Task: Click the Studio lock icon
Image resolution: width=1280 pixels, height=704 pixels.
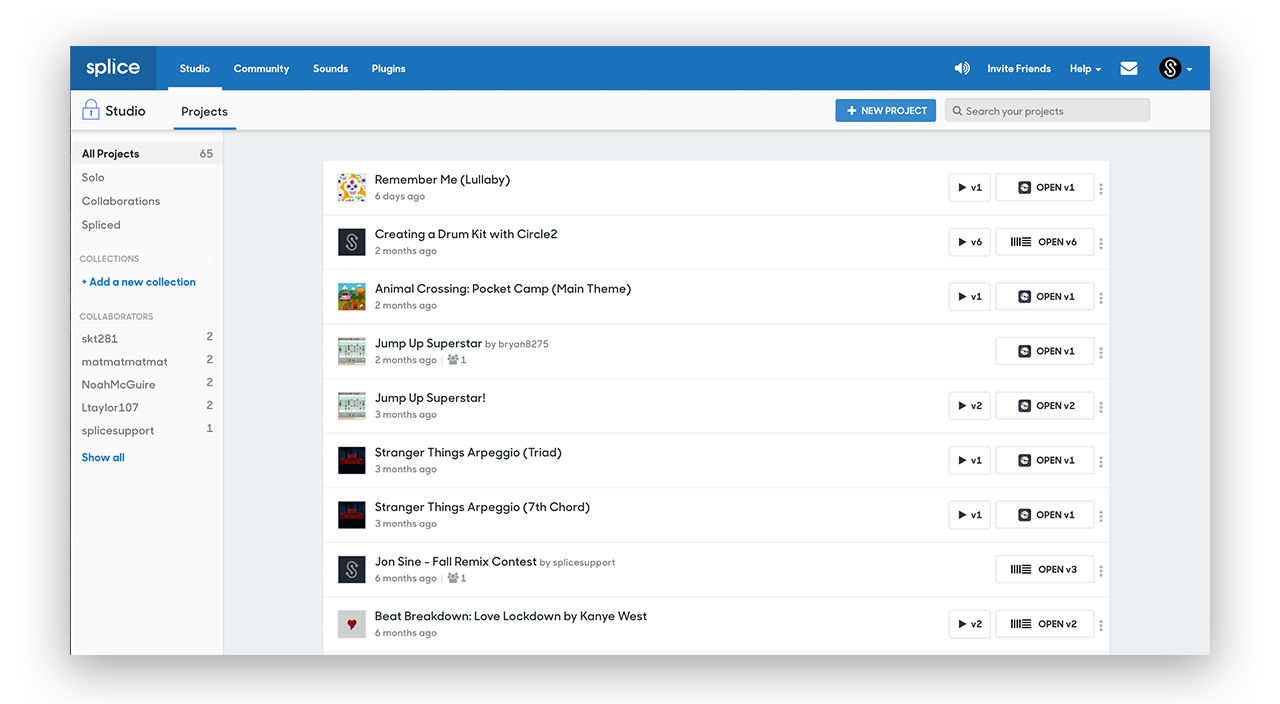Action: coord(91,110)
